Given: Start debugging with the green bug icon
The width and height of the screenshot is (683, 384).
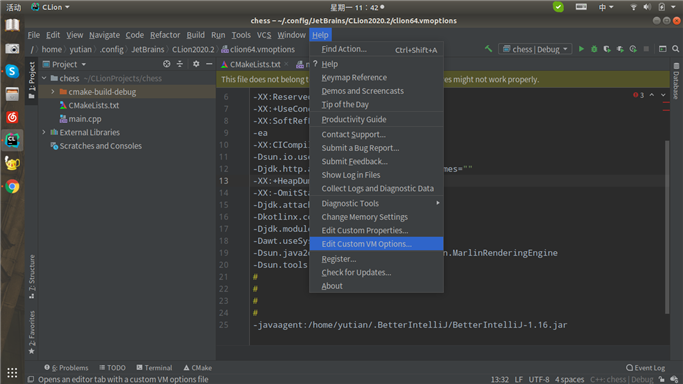Looking at the screenshot, I should (594, 49).
